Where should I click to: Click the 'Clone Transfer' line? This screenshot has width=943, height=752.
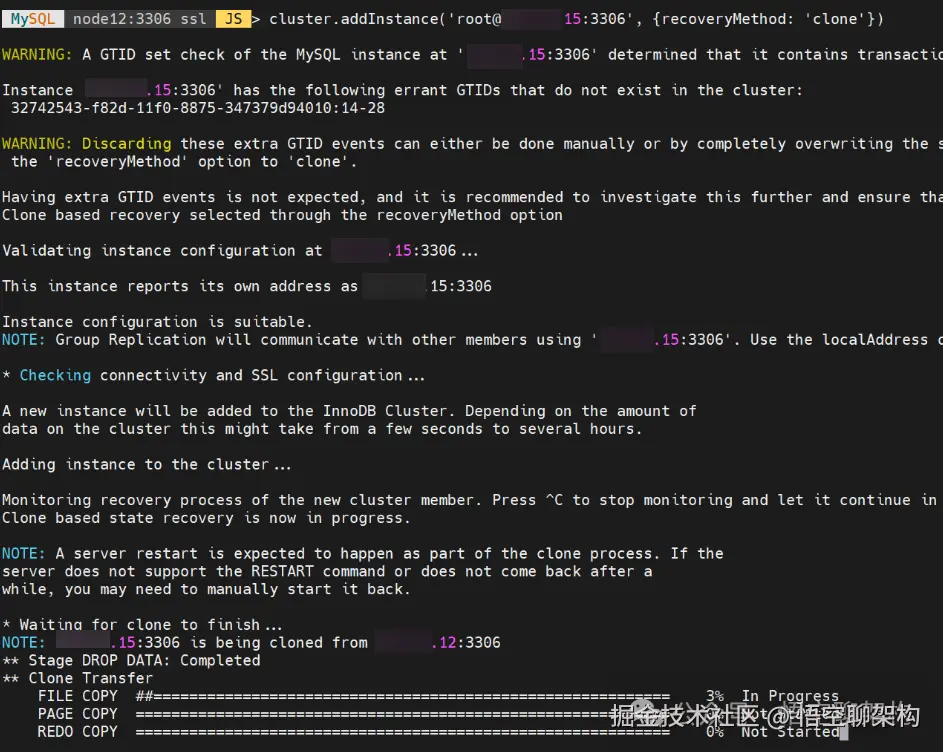click(78, 678)
